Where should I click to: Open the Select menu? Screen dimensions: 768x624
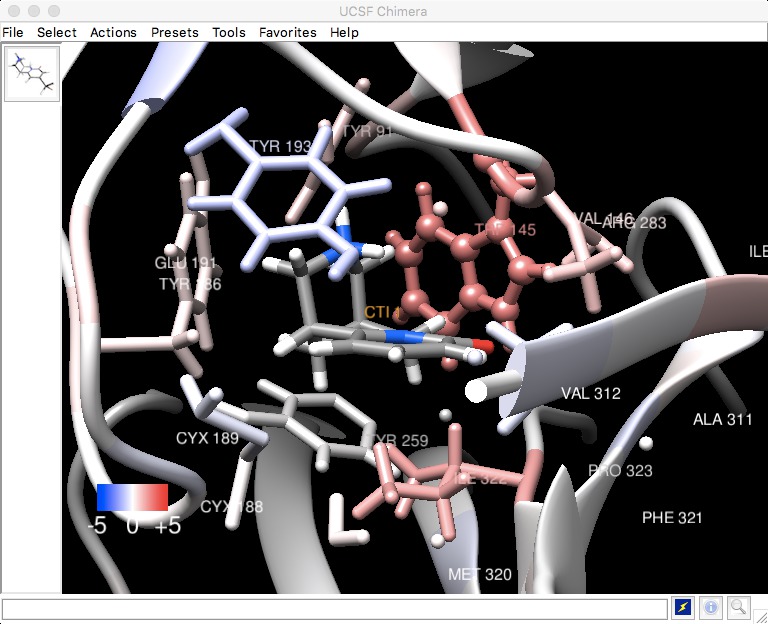click(57, 32)
